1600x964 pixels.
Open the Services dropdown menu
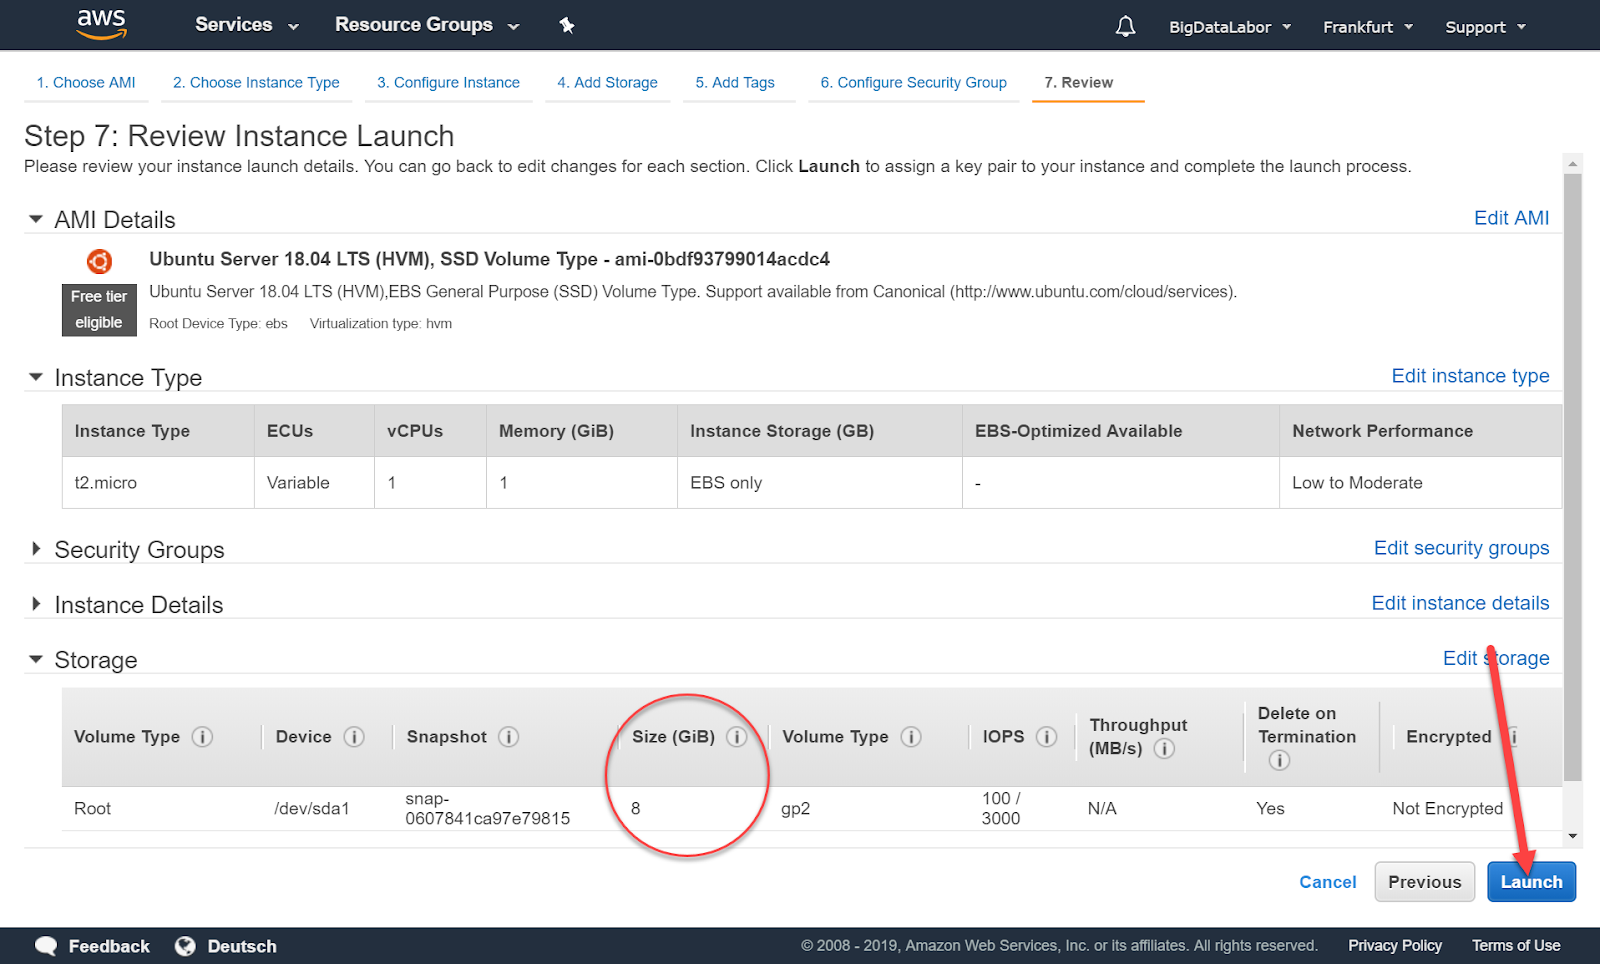(x=247, y=25)
